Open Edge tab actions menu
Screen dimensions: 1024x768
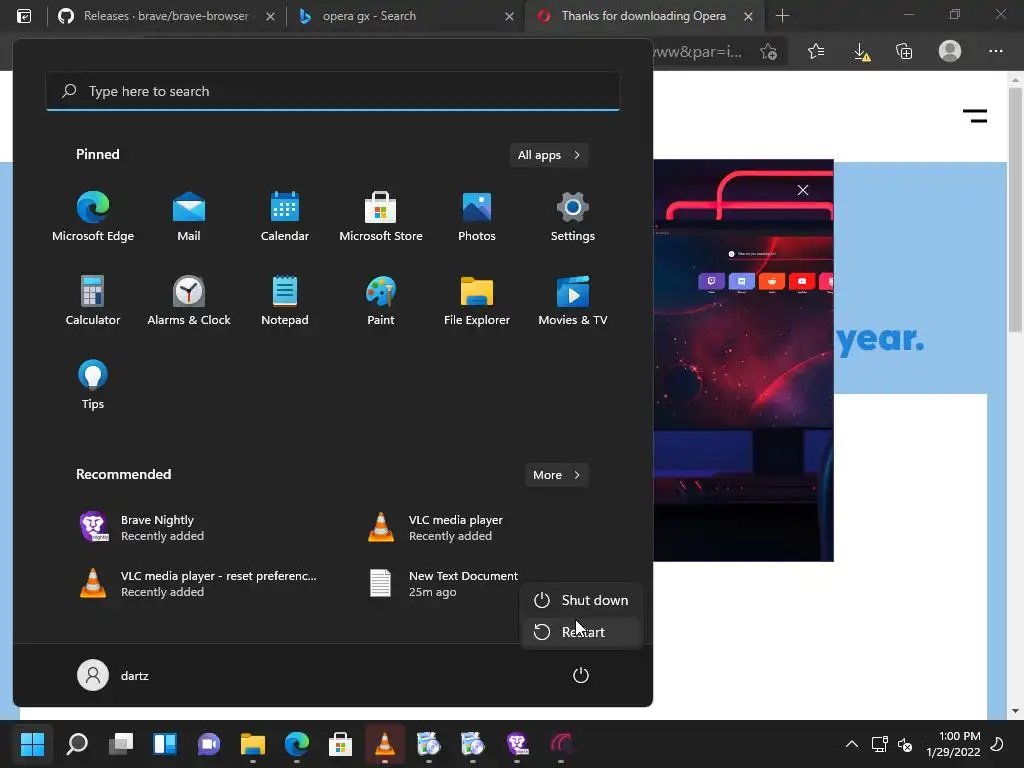pos(24,16)
